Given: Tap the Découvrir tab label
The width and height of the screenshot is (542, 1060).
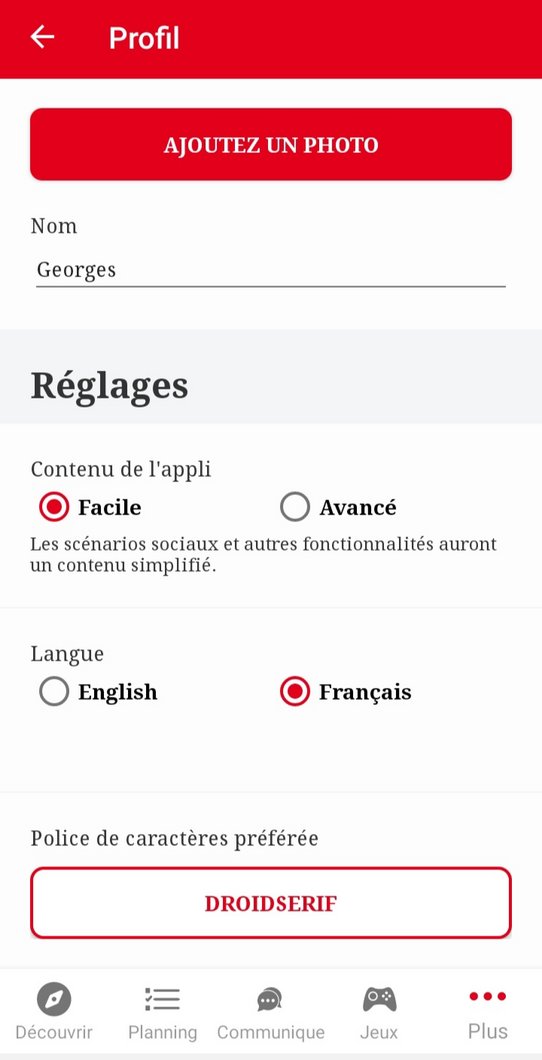Looking at the screenshot, I should click(x=54, y=1032).
